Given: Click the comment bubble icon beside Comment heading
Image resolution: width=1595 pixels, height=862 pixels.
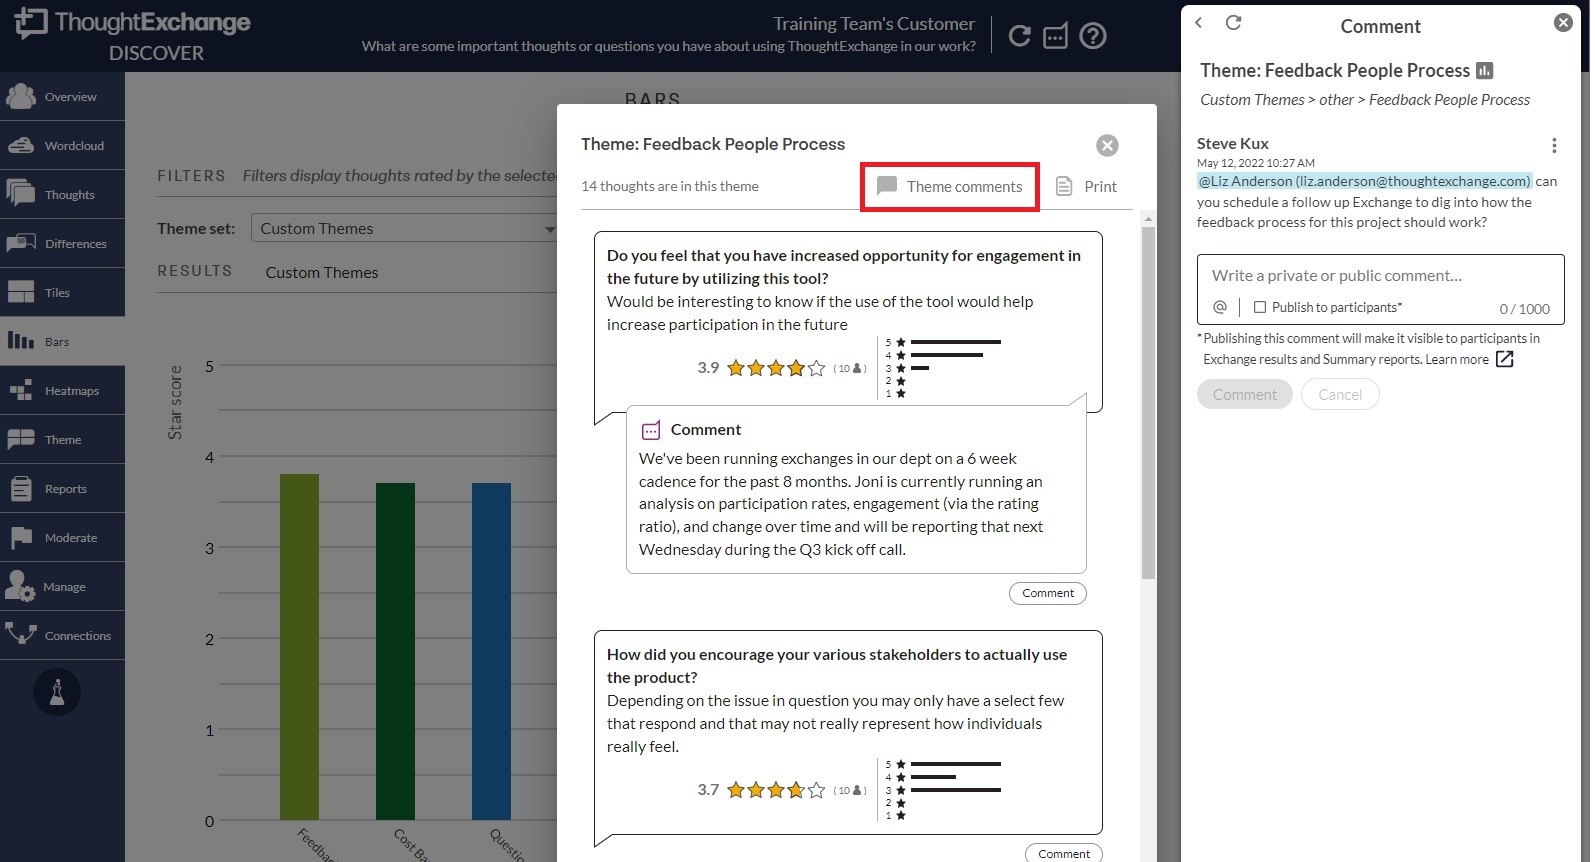Looking at the screenshot, I should point(651,430).
